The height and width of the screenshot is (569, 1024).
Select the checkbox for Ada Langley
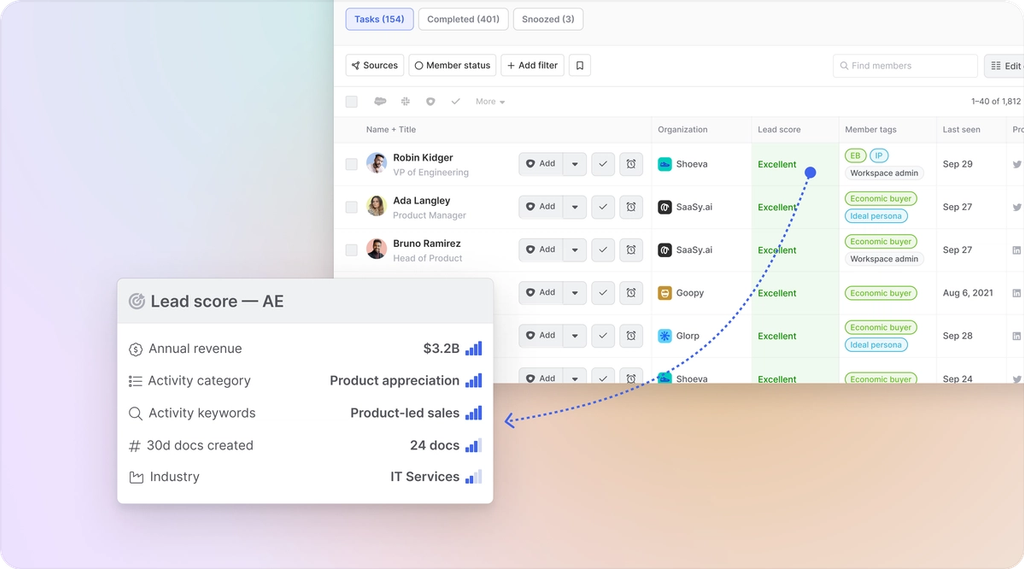tap(351, 207)
